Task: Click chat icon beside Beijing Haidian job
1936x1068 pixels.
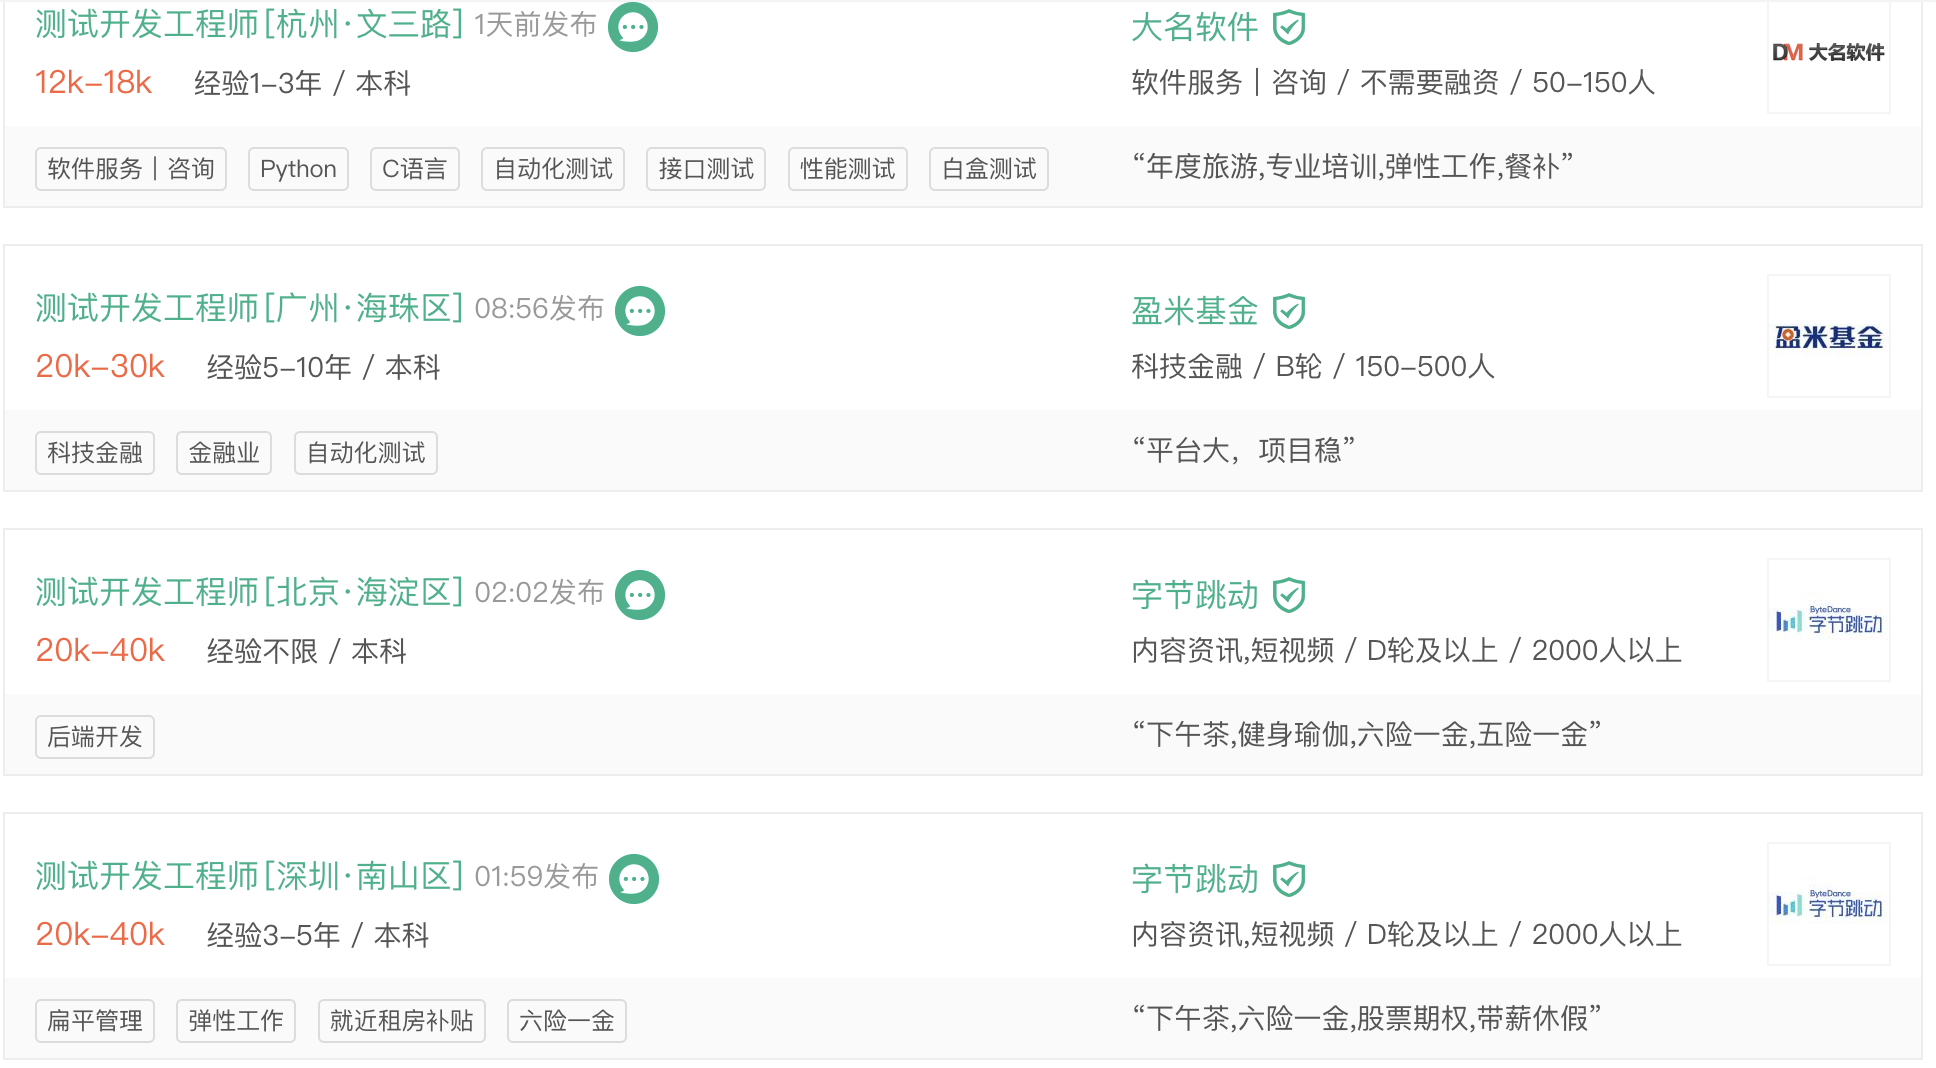Action: (x=640, y=595)
